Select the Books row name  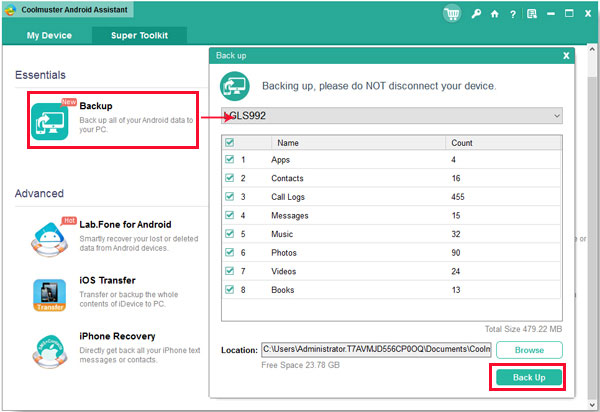pos(283,290)
